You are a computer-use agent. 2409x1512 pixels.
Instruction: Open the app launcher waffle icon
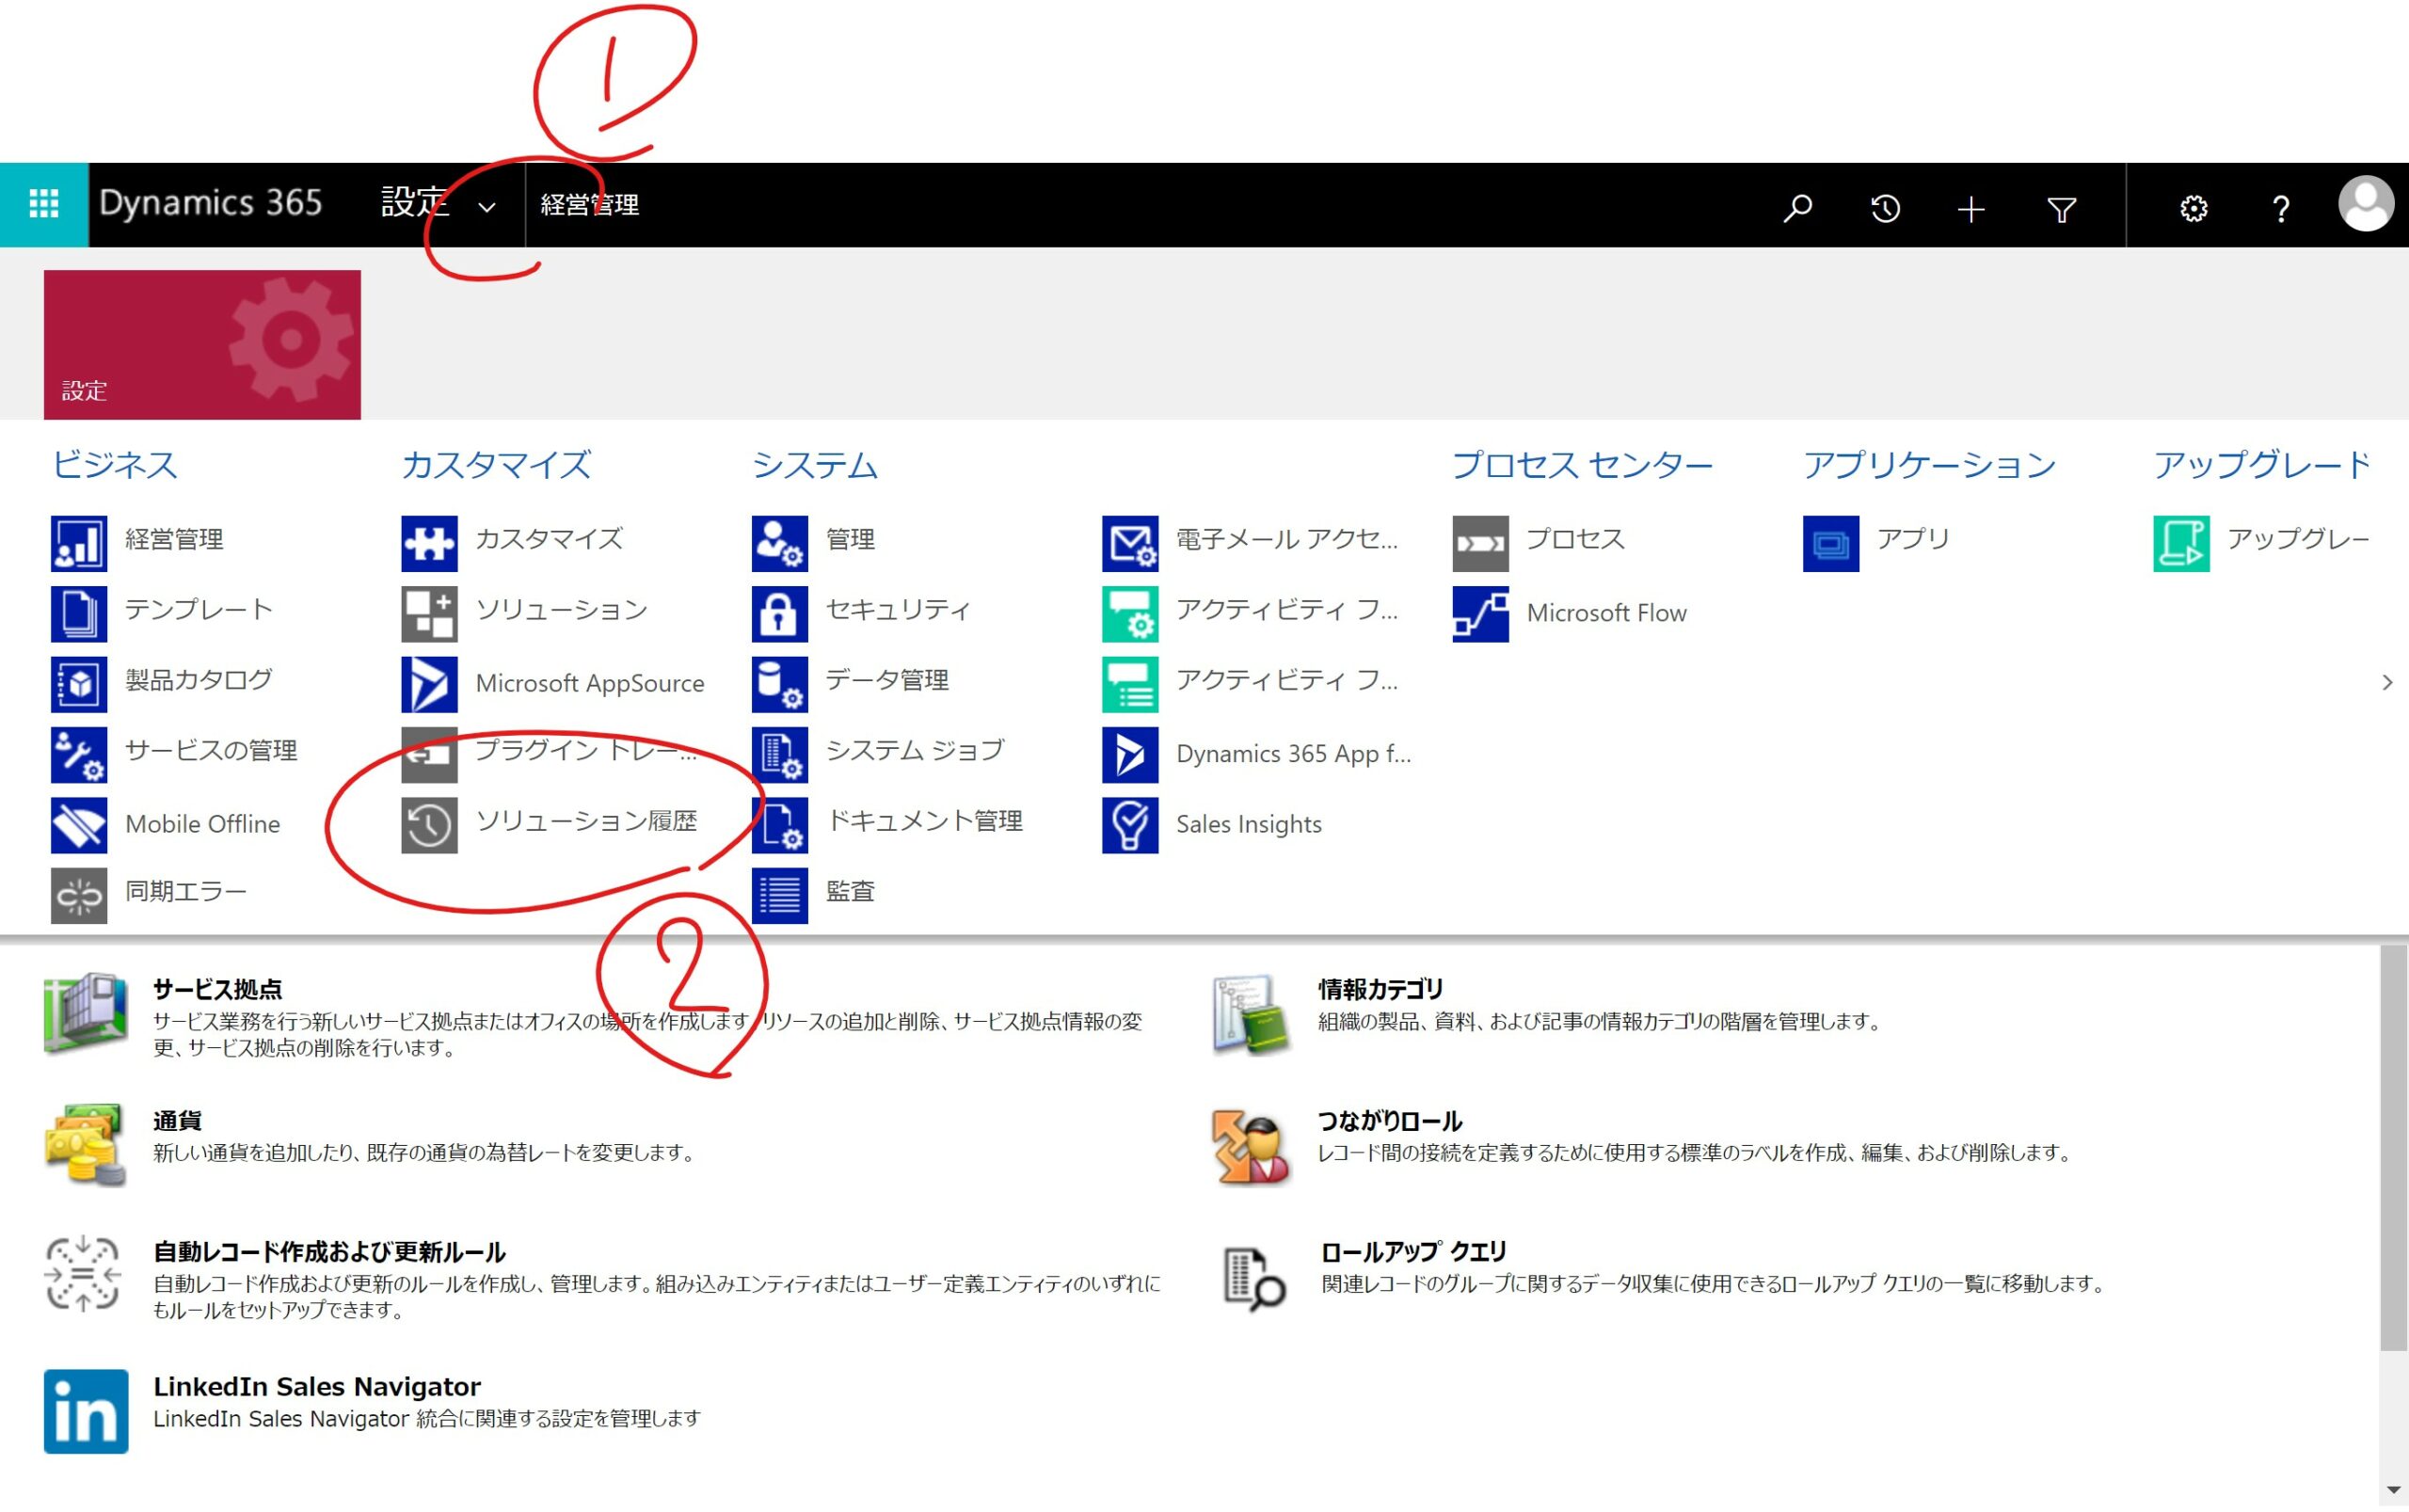pos(44,205)
